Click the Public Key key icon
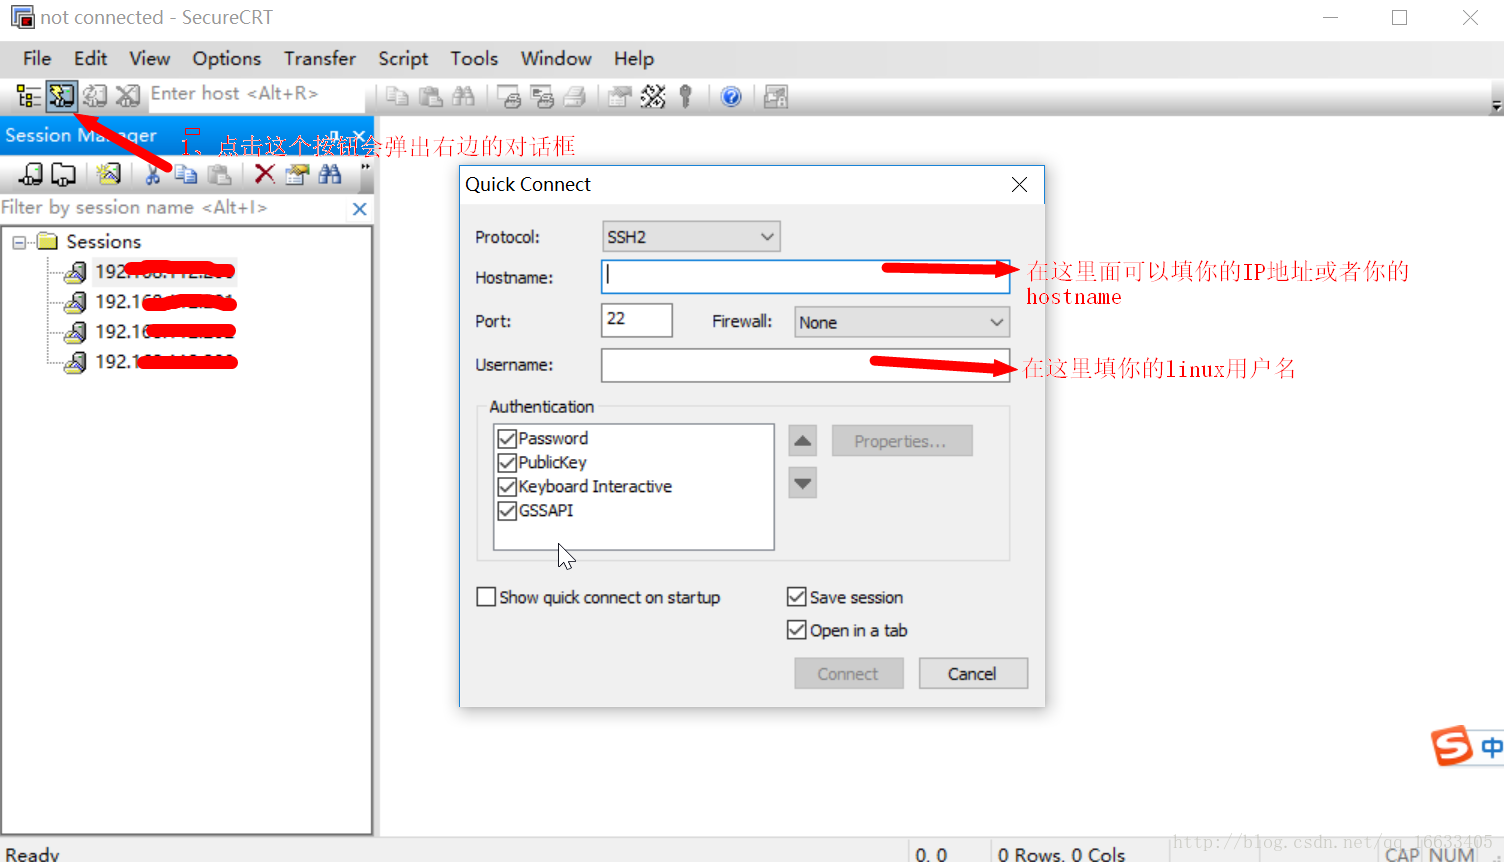Screen dimensions: 1504x862 (686, 96)
